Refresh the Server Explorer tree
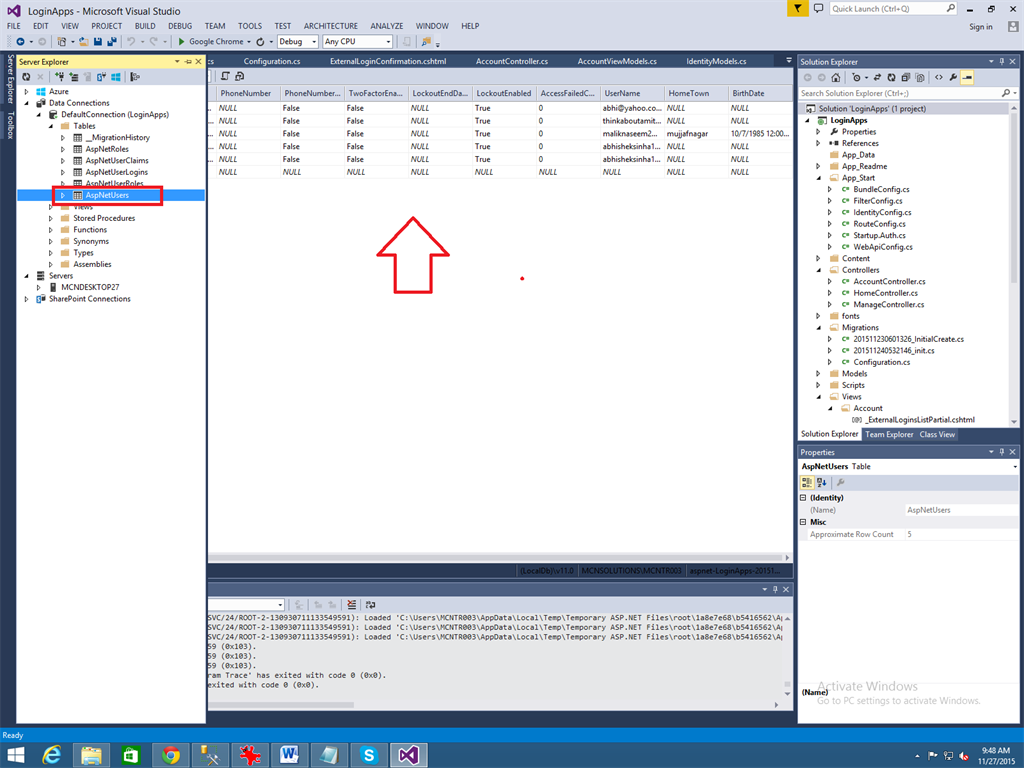Image resolution: width=1024 pixels, height=768 pixels. [26, 77]
